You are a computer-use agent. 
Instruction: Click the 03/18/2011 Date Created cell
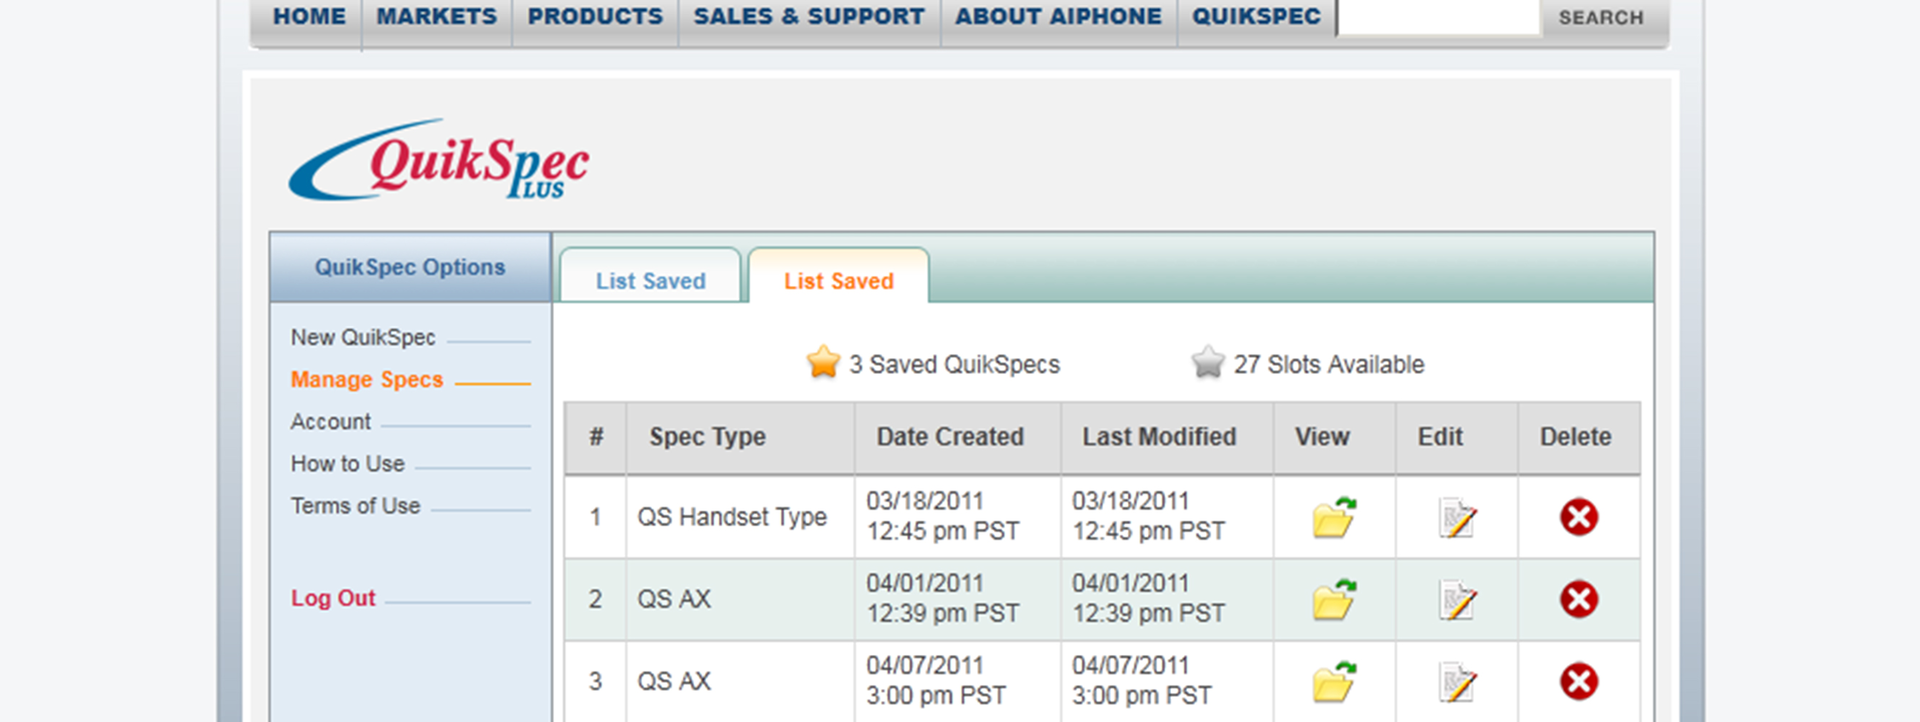pyautogui.click(x=957, y=517)
